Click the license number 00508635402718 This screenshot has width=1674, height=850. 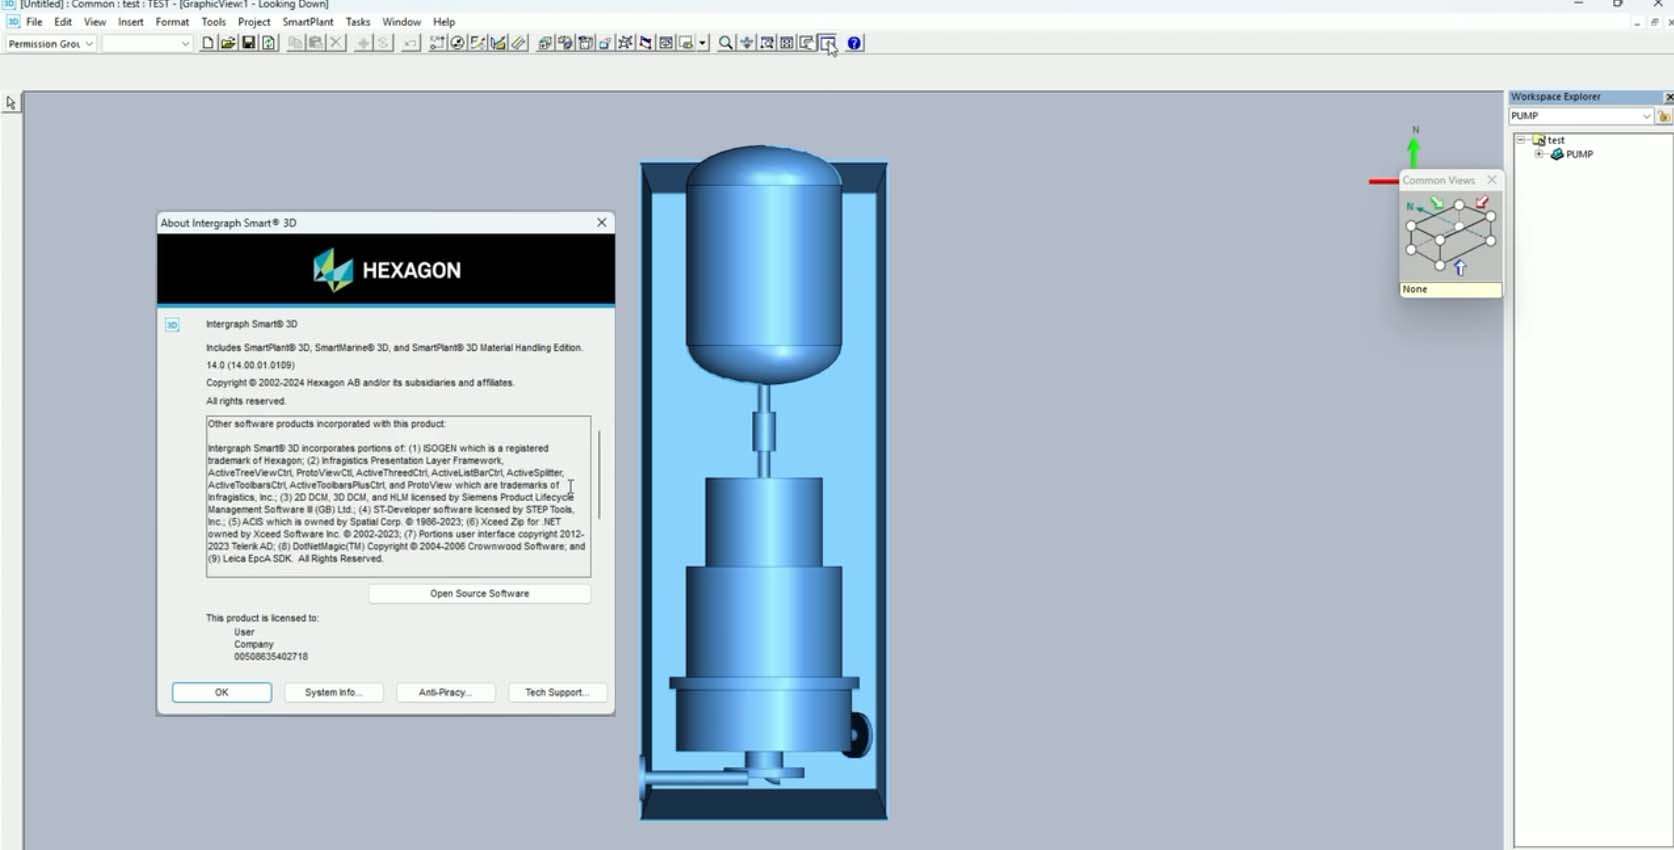click(271, 657)
